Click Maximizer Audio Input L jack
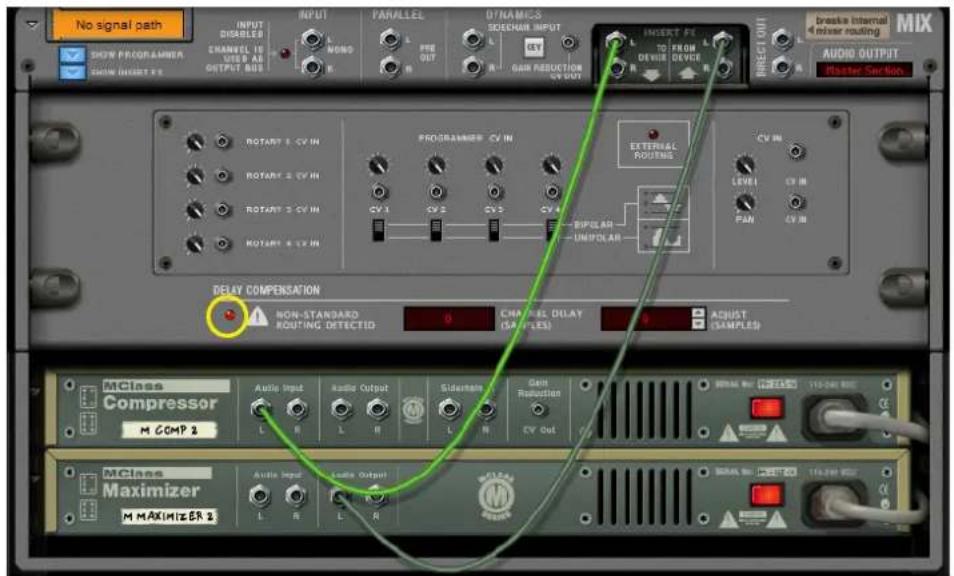 pos(260,496)
